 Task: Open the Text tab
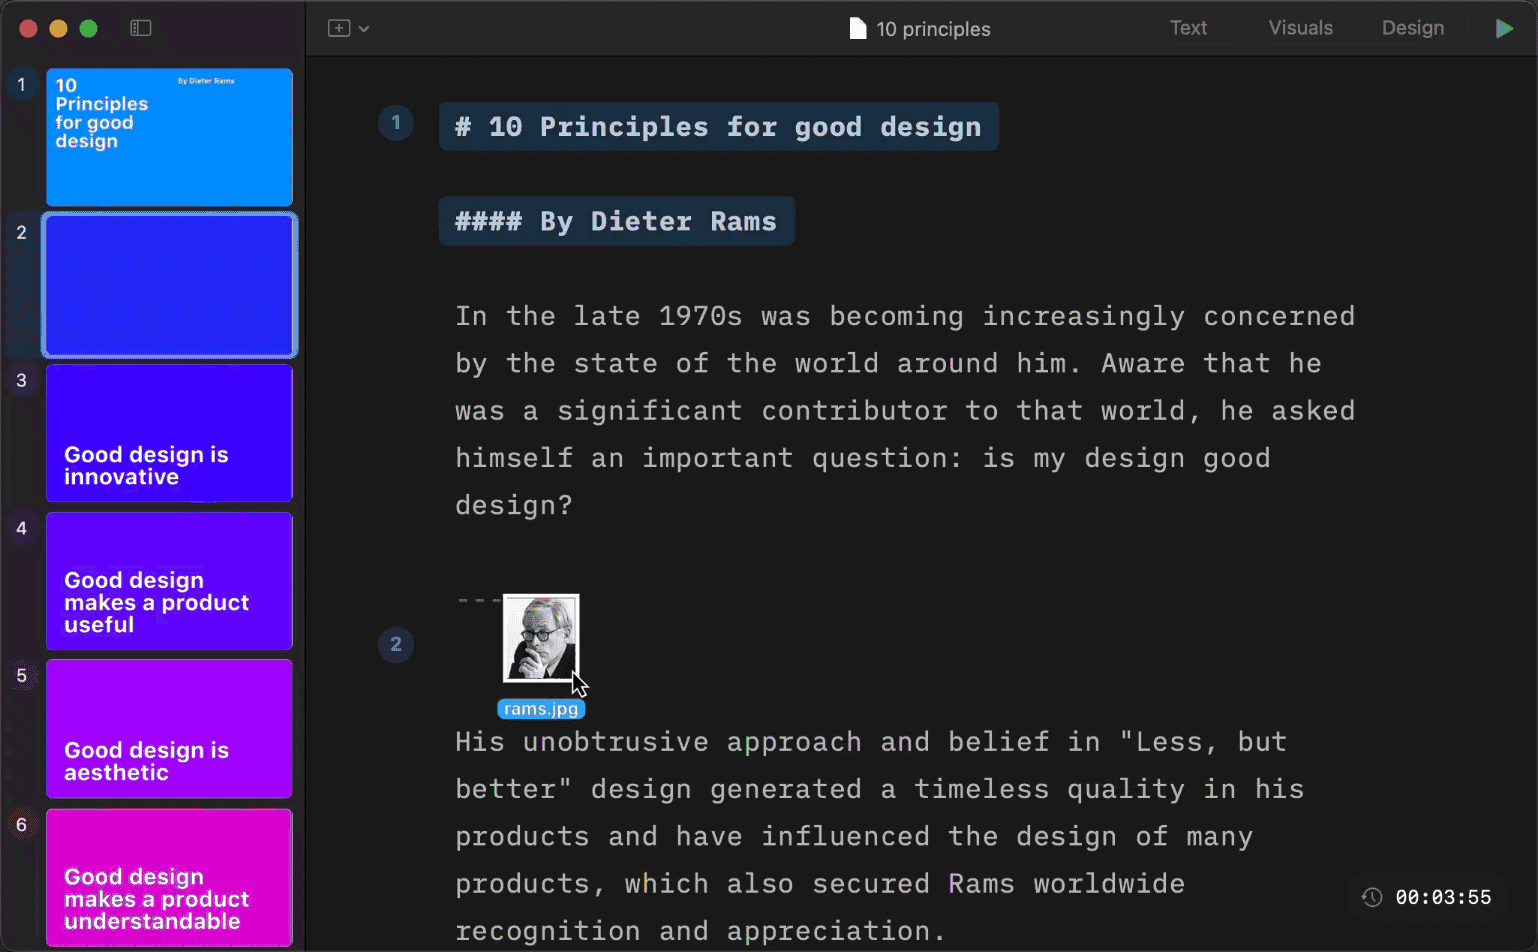[x=1188, y=28]
